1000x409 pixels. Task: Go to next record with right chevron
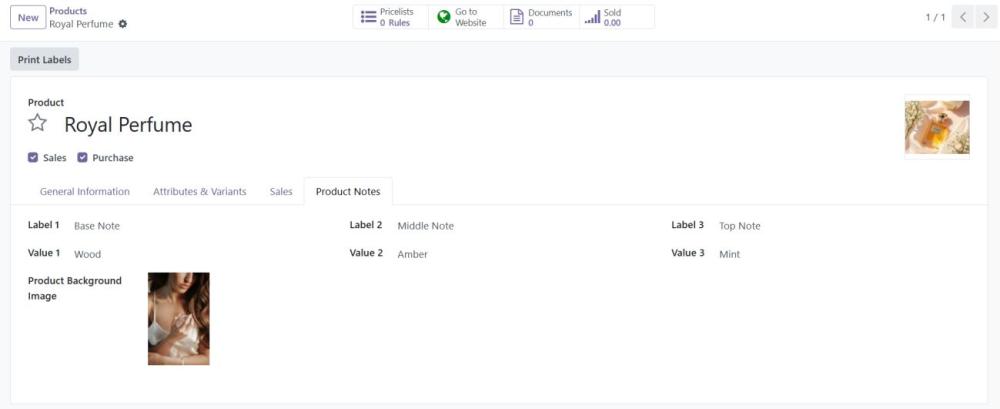[x=986, y=17]
